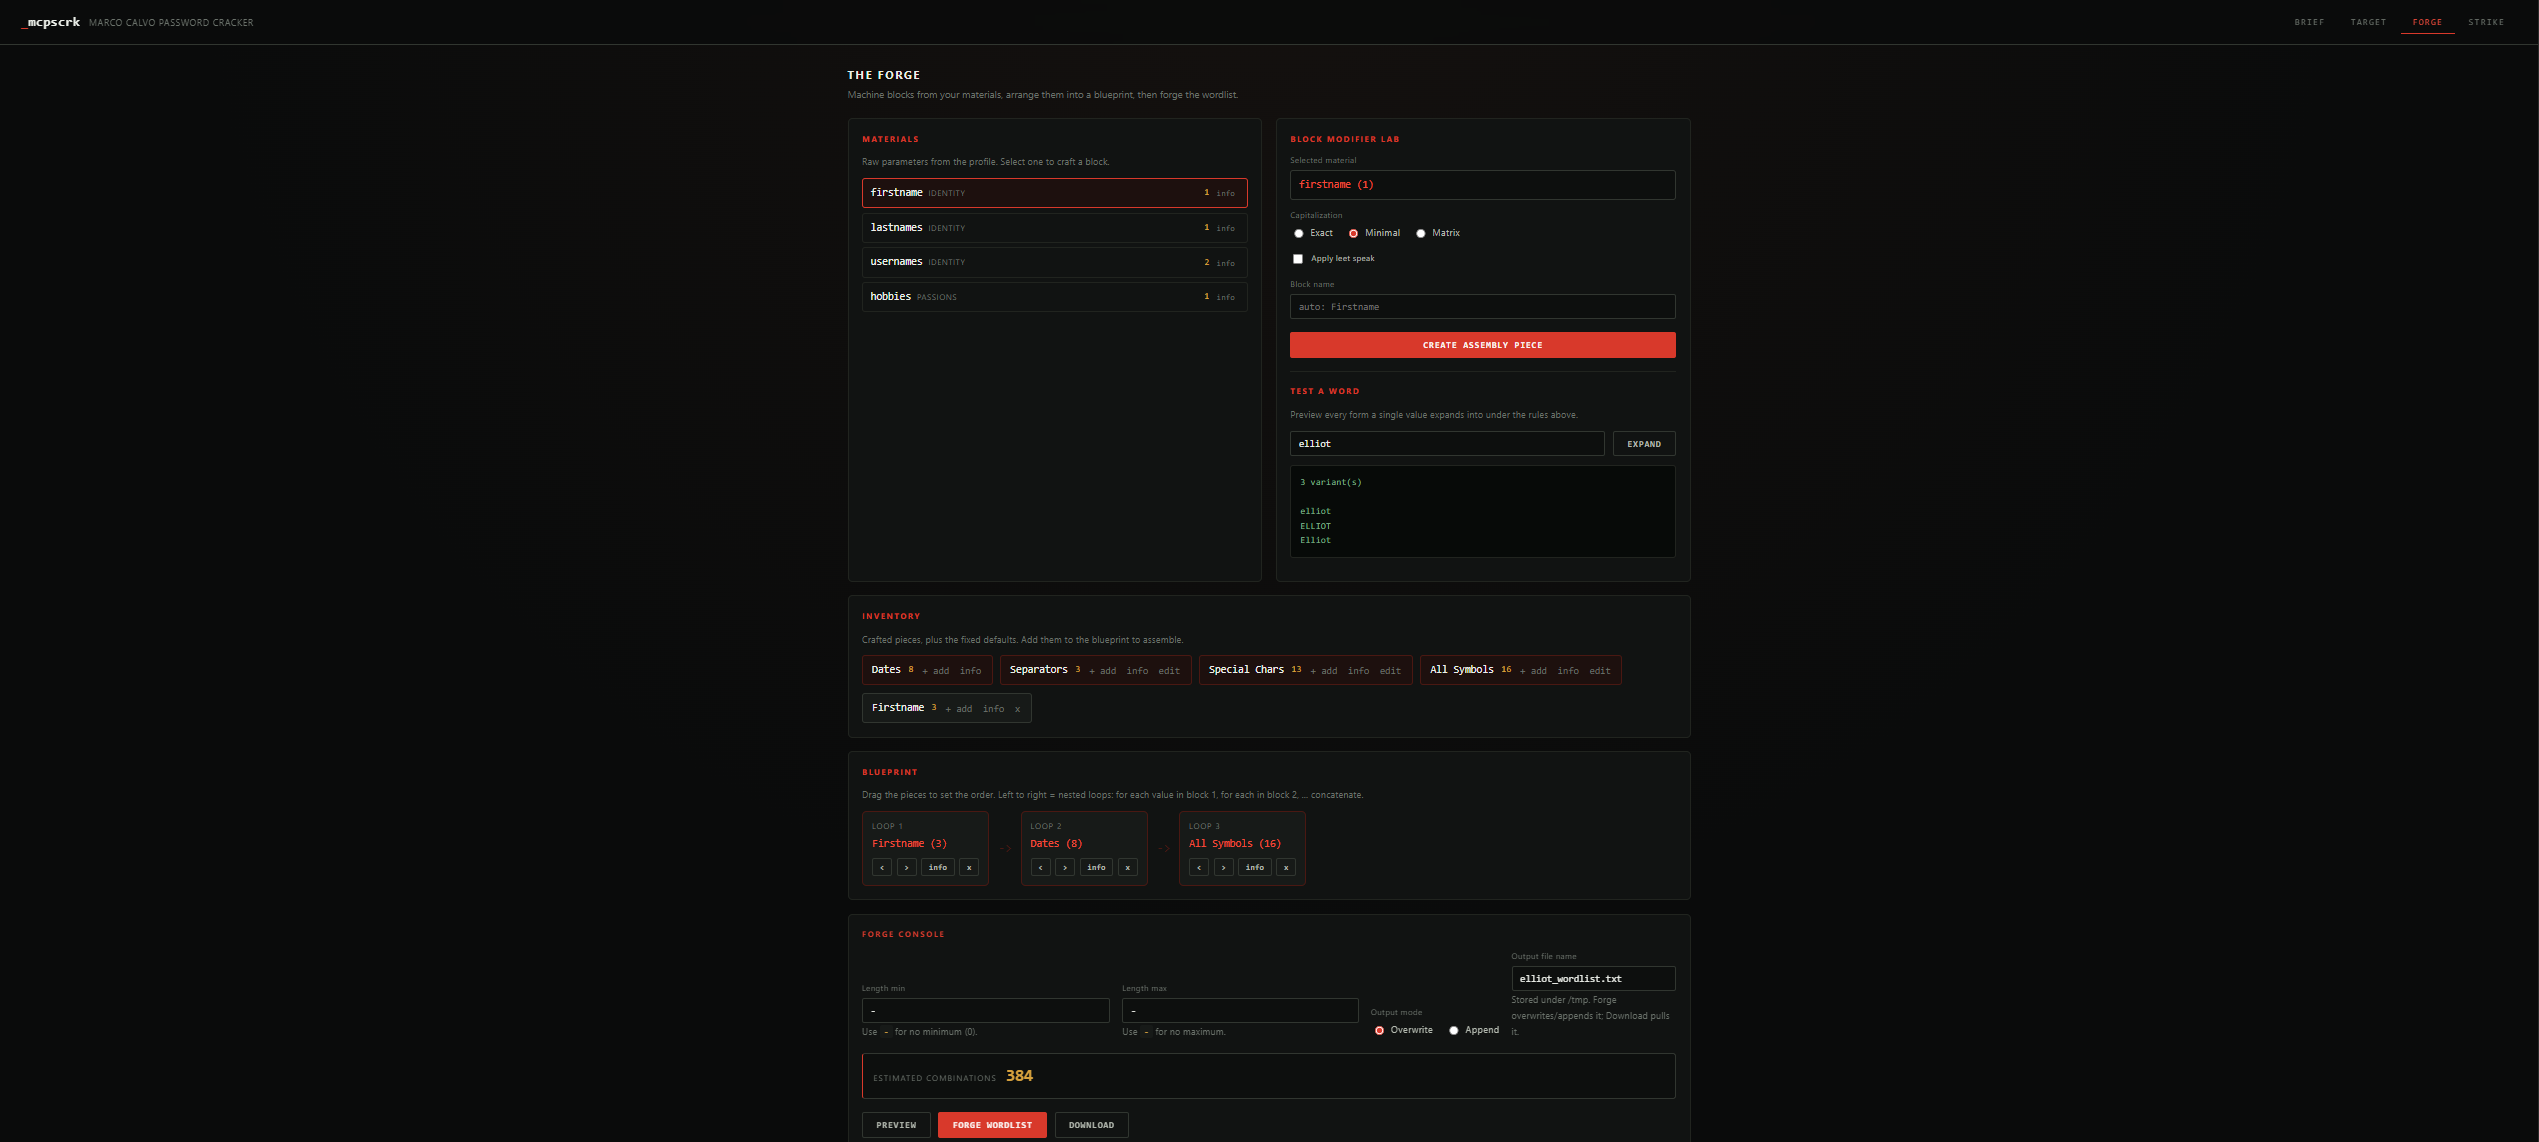Open the FORGE tab
The width and height of the screenshot is (2539, 1142).
(2427, 22)
